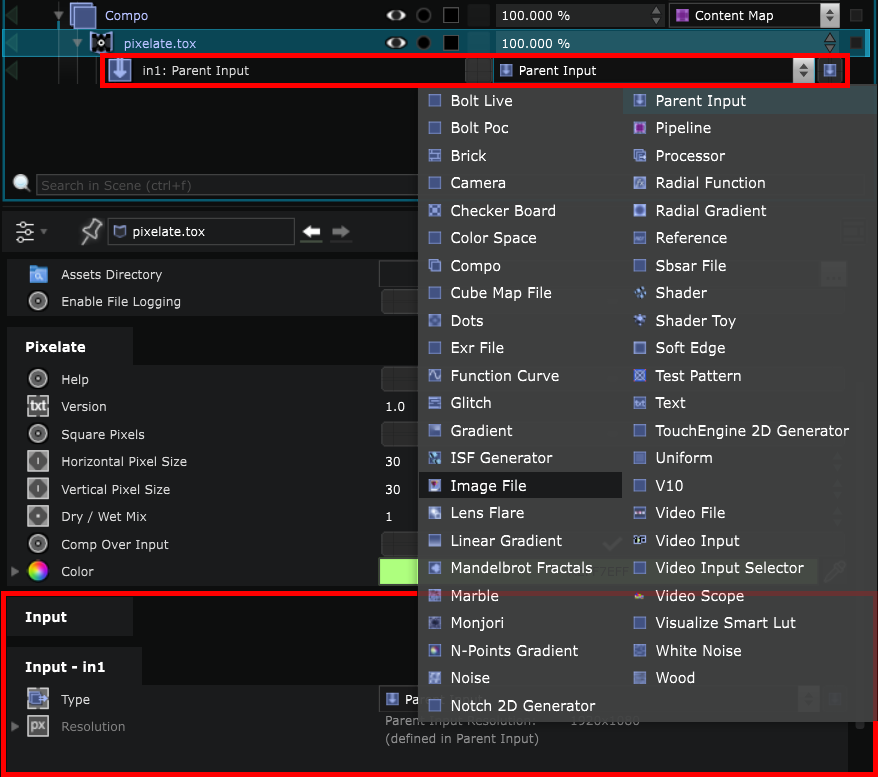Click the Pipeline purple icon
This screenshot has height=777, width=878.
[x=639, y=128]
